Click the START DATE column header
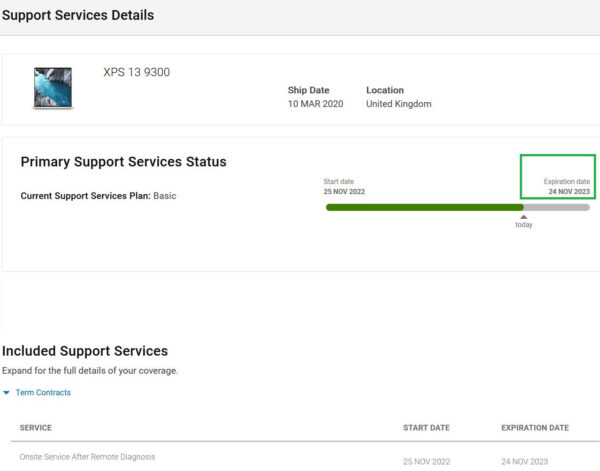Screen dimensions: 600x471 [426, 428]
